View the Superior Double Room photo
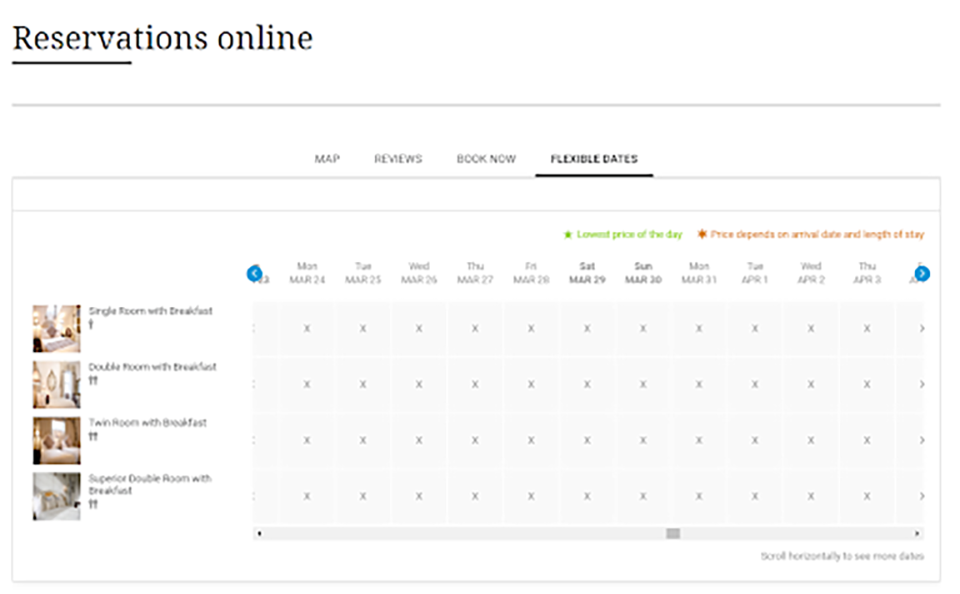This screenshot has width=960, height=594. click(56, 496)
